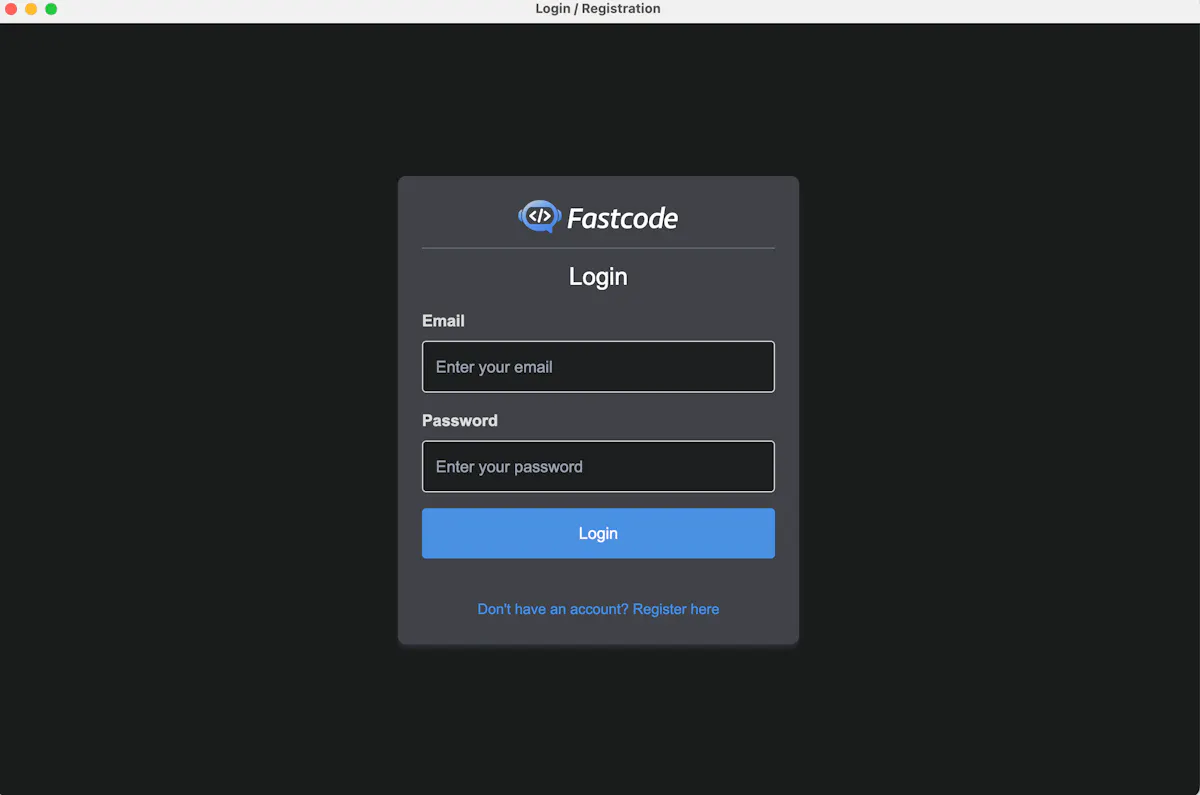The image size is (1200, 795).
Task: Minimize the window with the yellow button
Action: click(x=31, y=9)
